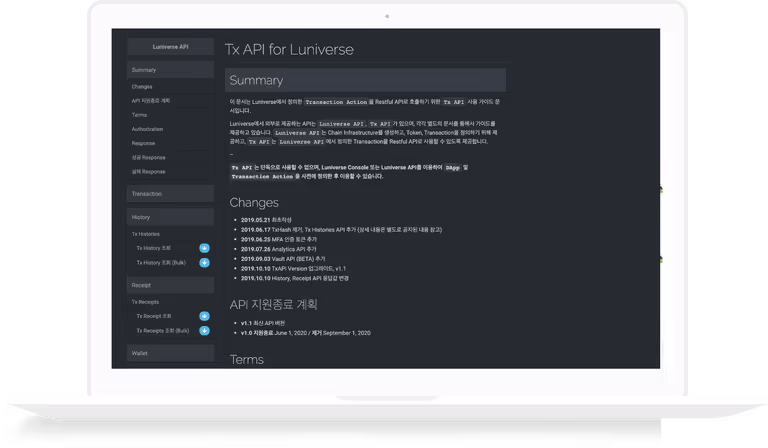This screenshot has width=768, height=448.
Task: Open the Tx History 조회 (Bulk) sidebar entry
Action: tap(161, 263)
